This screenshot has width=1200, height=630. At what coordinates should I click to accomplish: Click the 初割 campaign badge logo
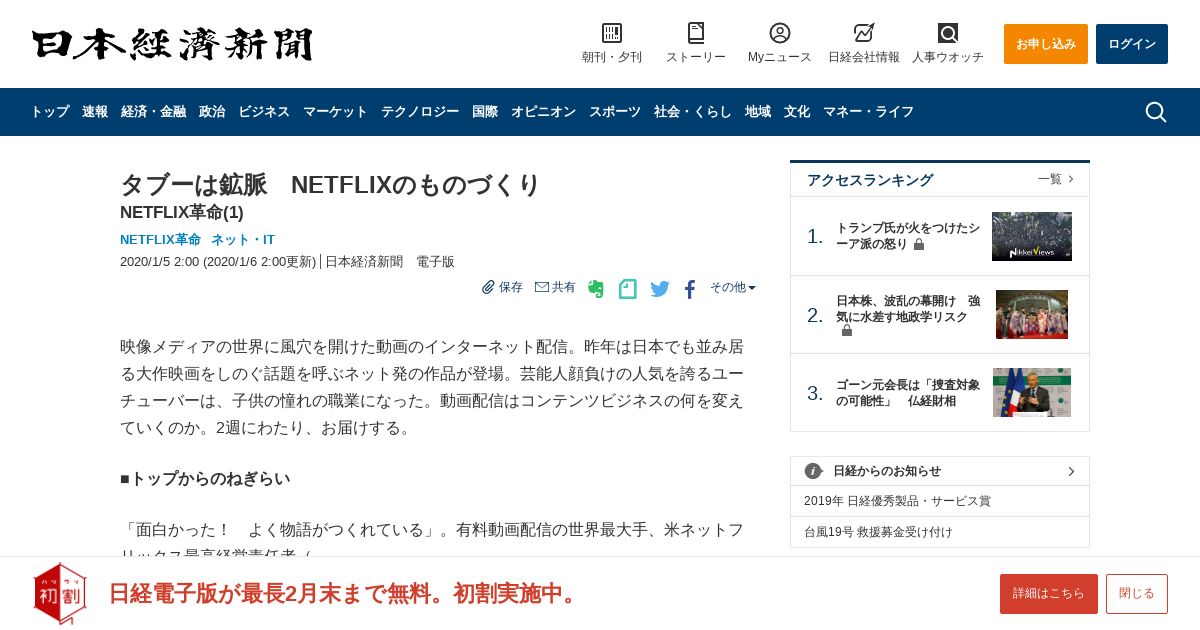point(60,593)
